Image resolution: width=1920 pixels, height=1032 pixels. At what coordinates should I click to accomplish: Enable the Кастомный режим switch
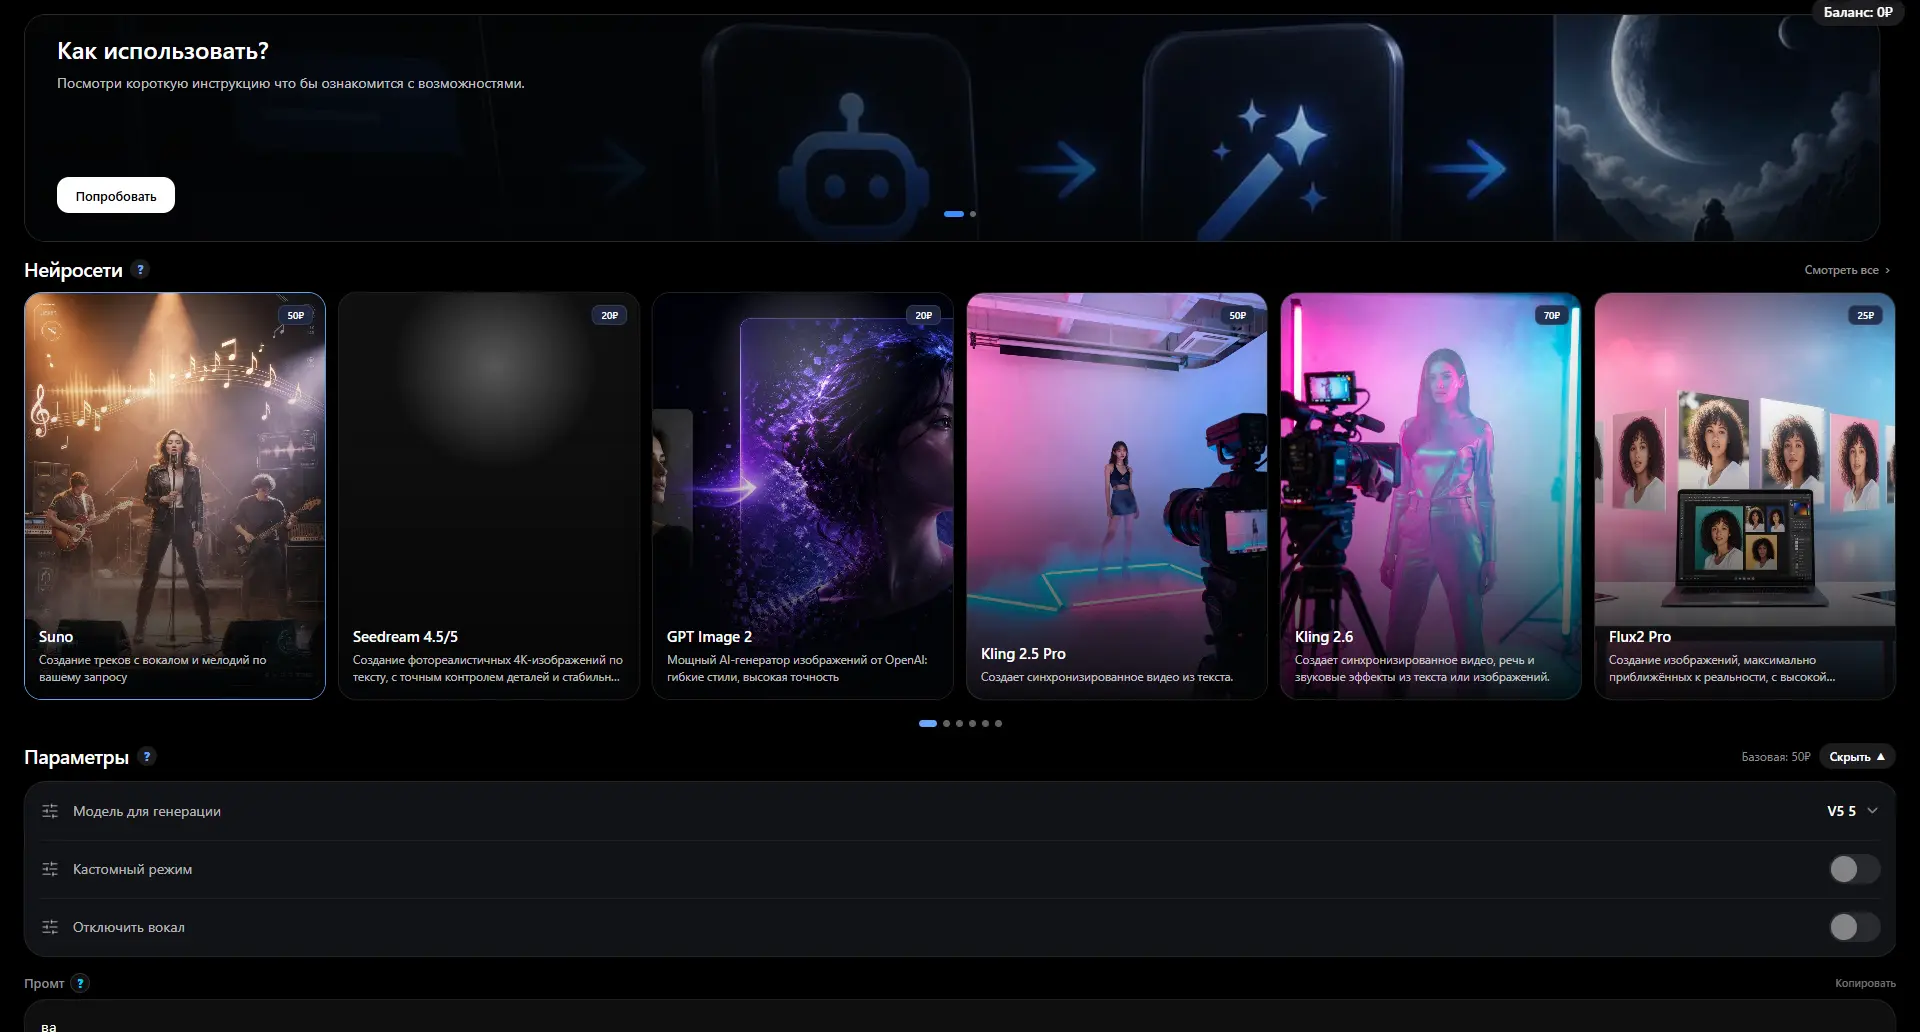point(1854,869)
